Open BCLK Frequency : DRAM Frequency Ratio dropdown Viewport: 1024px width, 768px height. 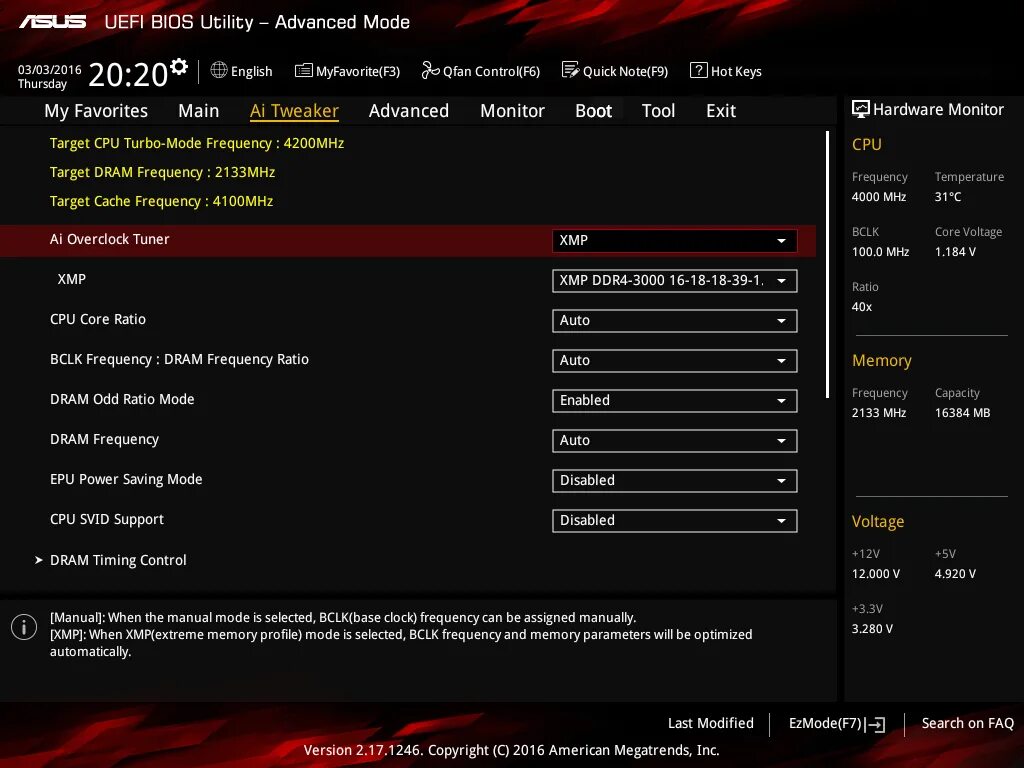(x=674, y=360)
